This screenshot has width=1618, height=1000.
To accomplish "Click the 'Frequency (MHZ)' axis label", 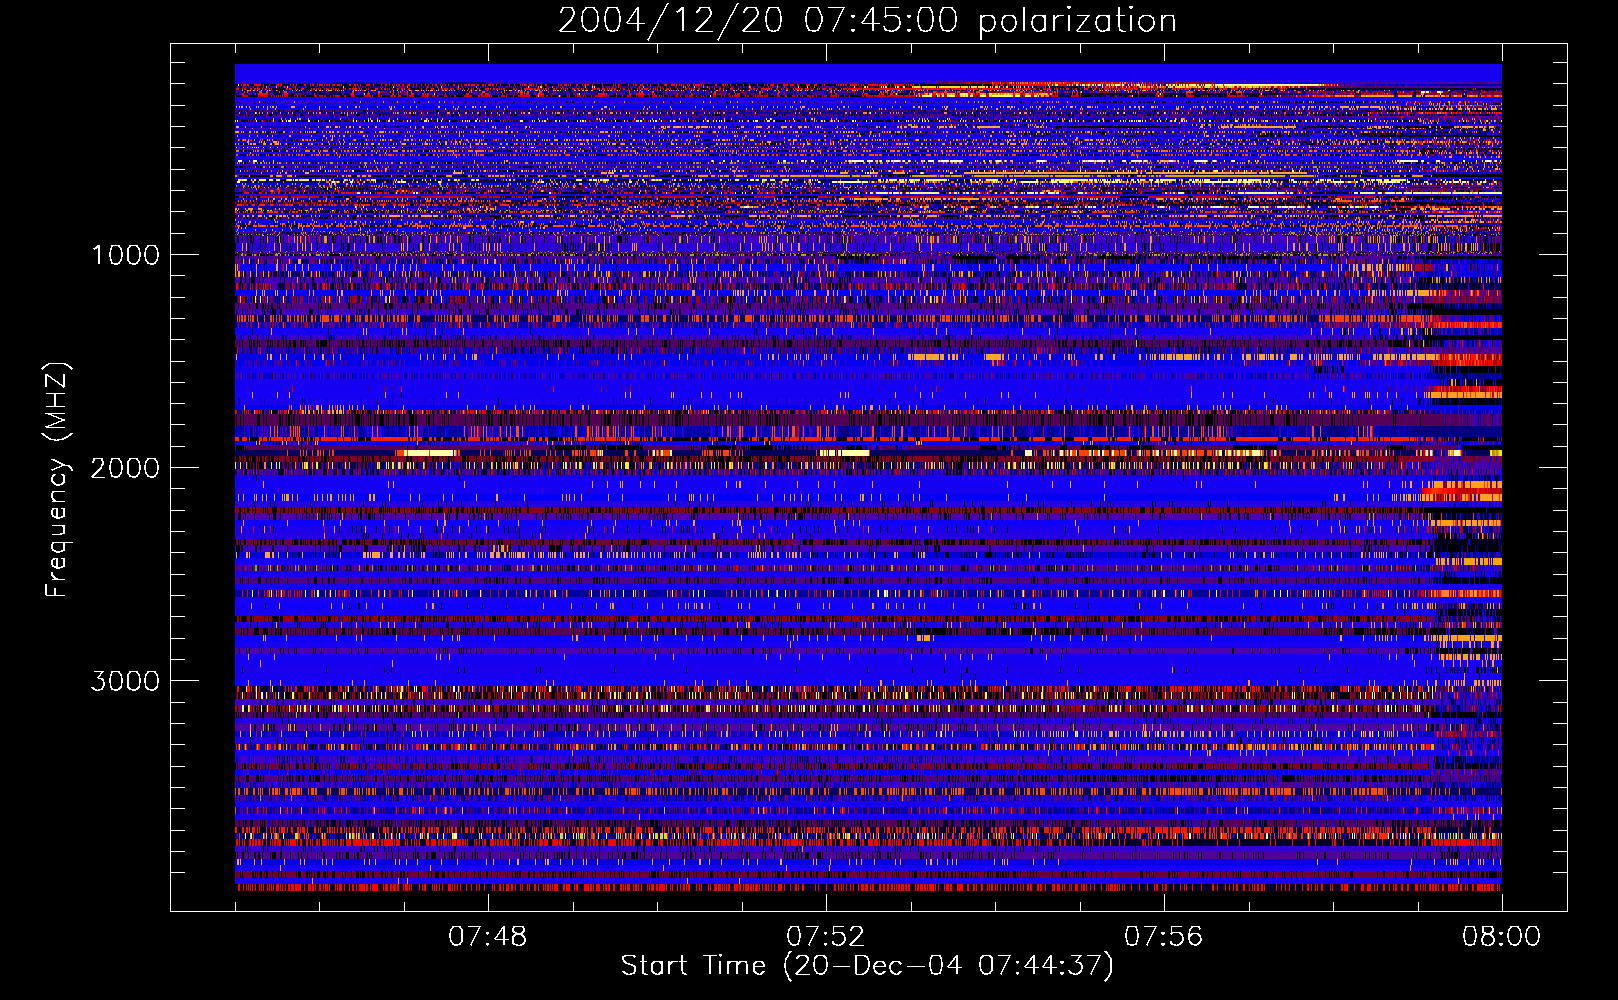I will (57, 480).
